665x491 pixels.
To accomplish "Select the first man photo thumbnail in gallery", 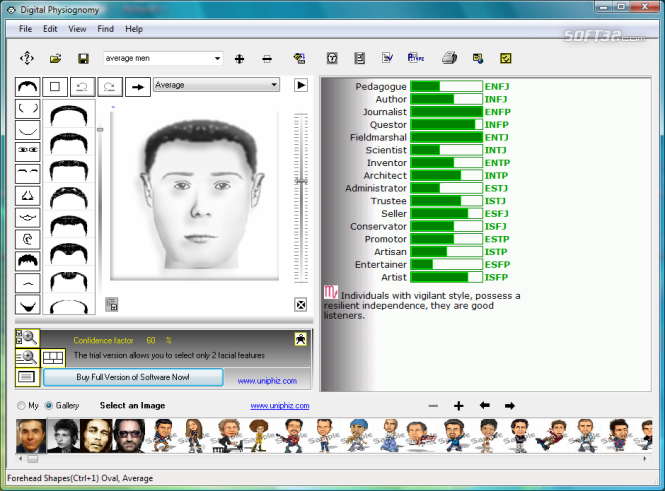I will [x=31, y=436].
